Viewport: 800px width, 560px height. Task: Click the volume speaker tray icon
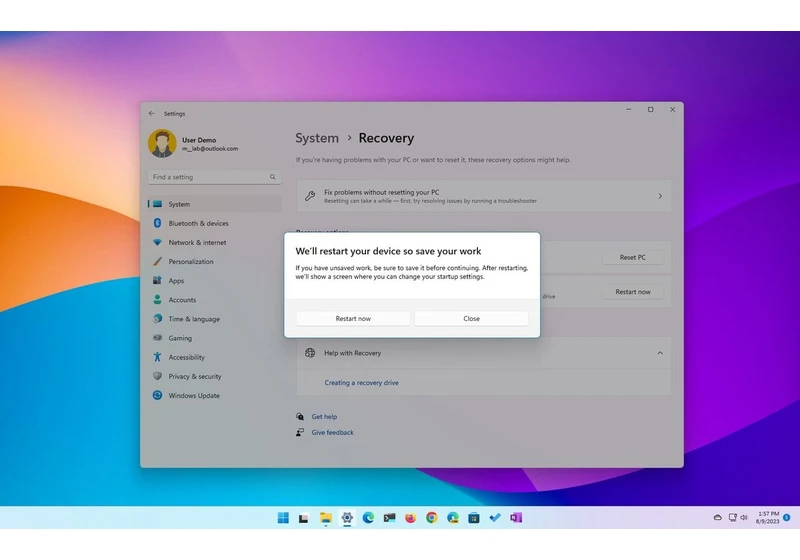coord(744,518)
